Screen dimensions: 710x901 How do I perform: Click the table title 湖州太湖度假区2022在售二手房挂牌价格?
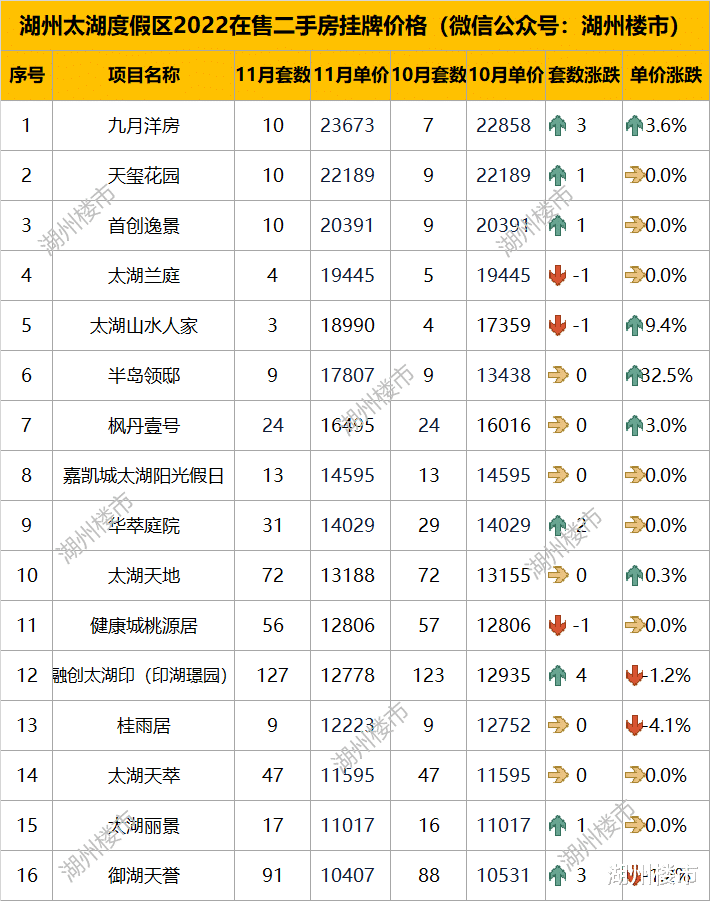point(223,26)
